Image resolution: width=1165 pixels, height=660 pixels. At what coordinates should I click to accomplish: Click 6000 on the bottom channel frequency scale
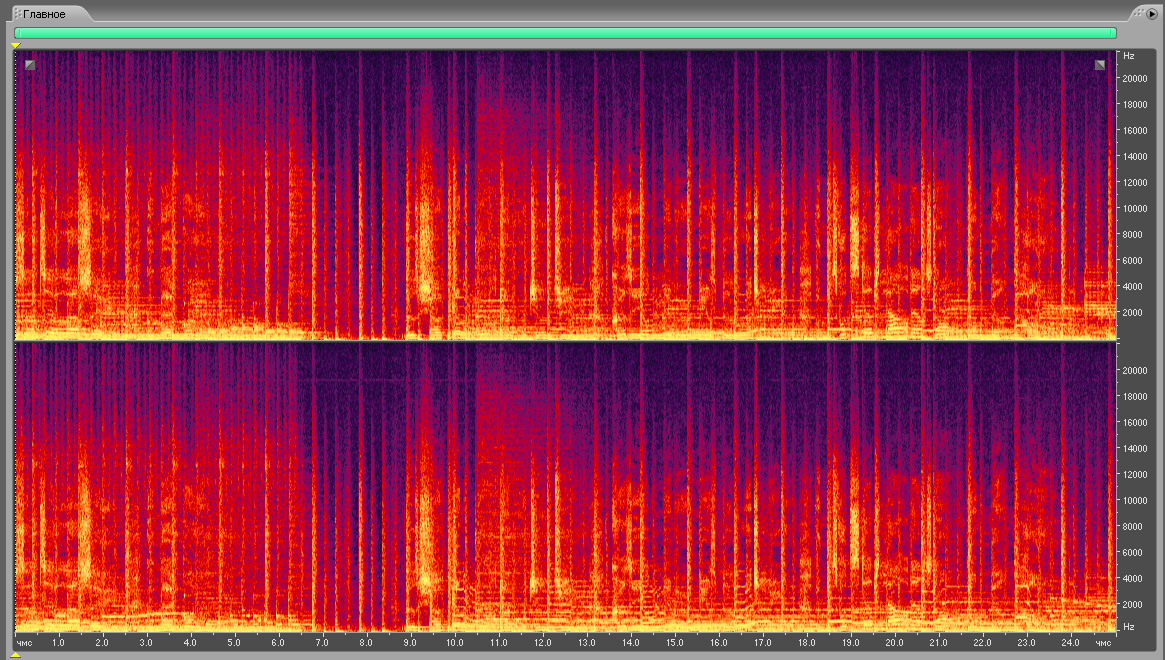[x=1132, y=553]
